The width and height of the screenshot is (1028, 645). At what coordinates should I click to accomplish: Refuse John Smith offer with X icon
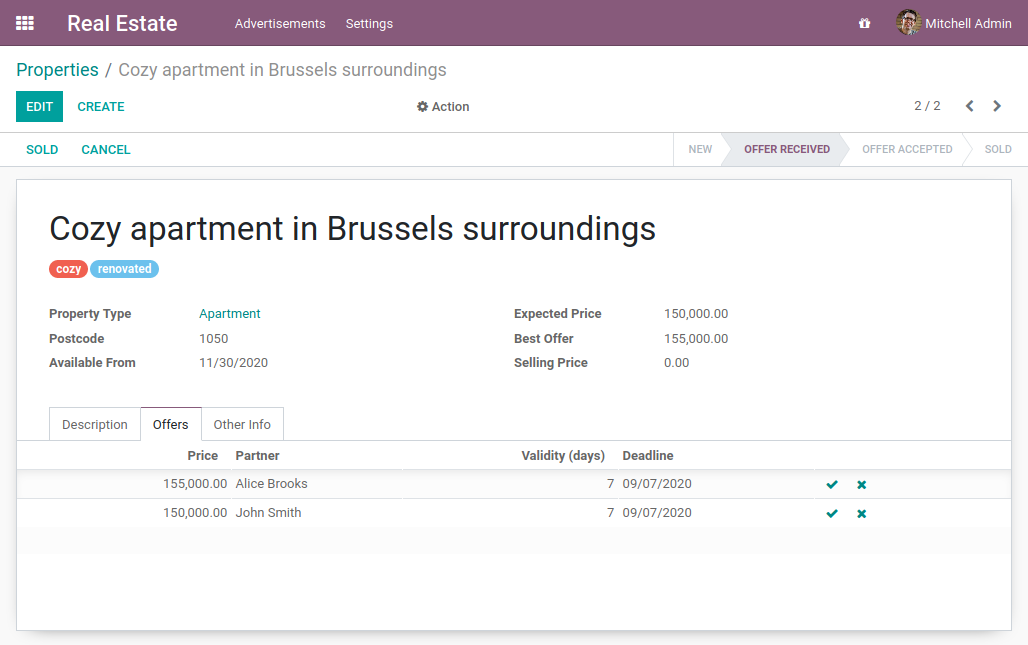pos(861,514)
